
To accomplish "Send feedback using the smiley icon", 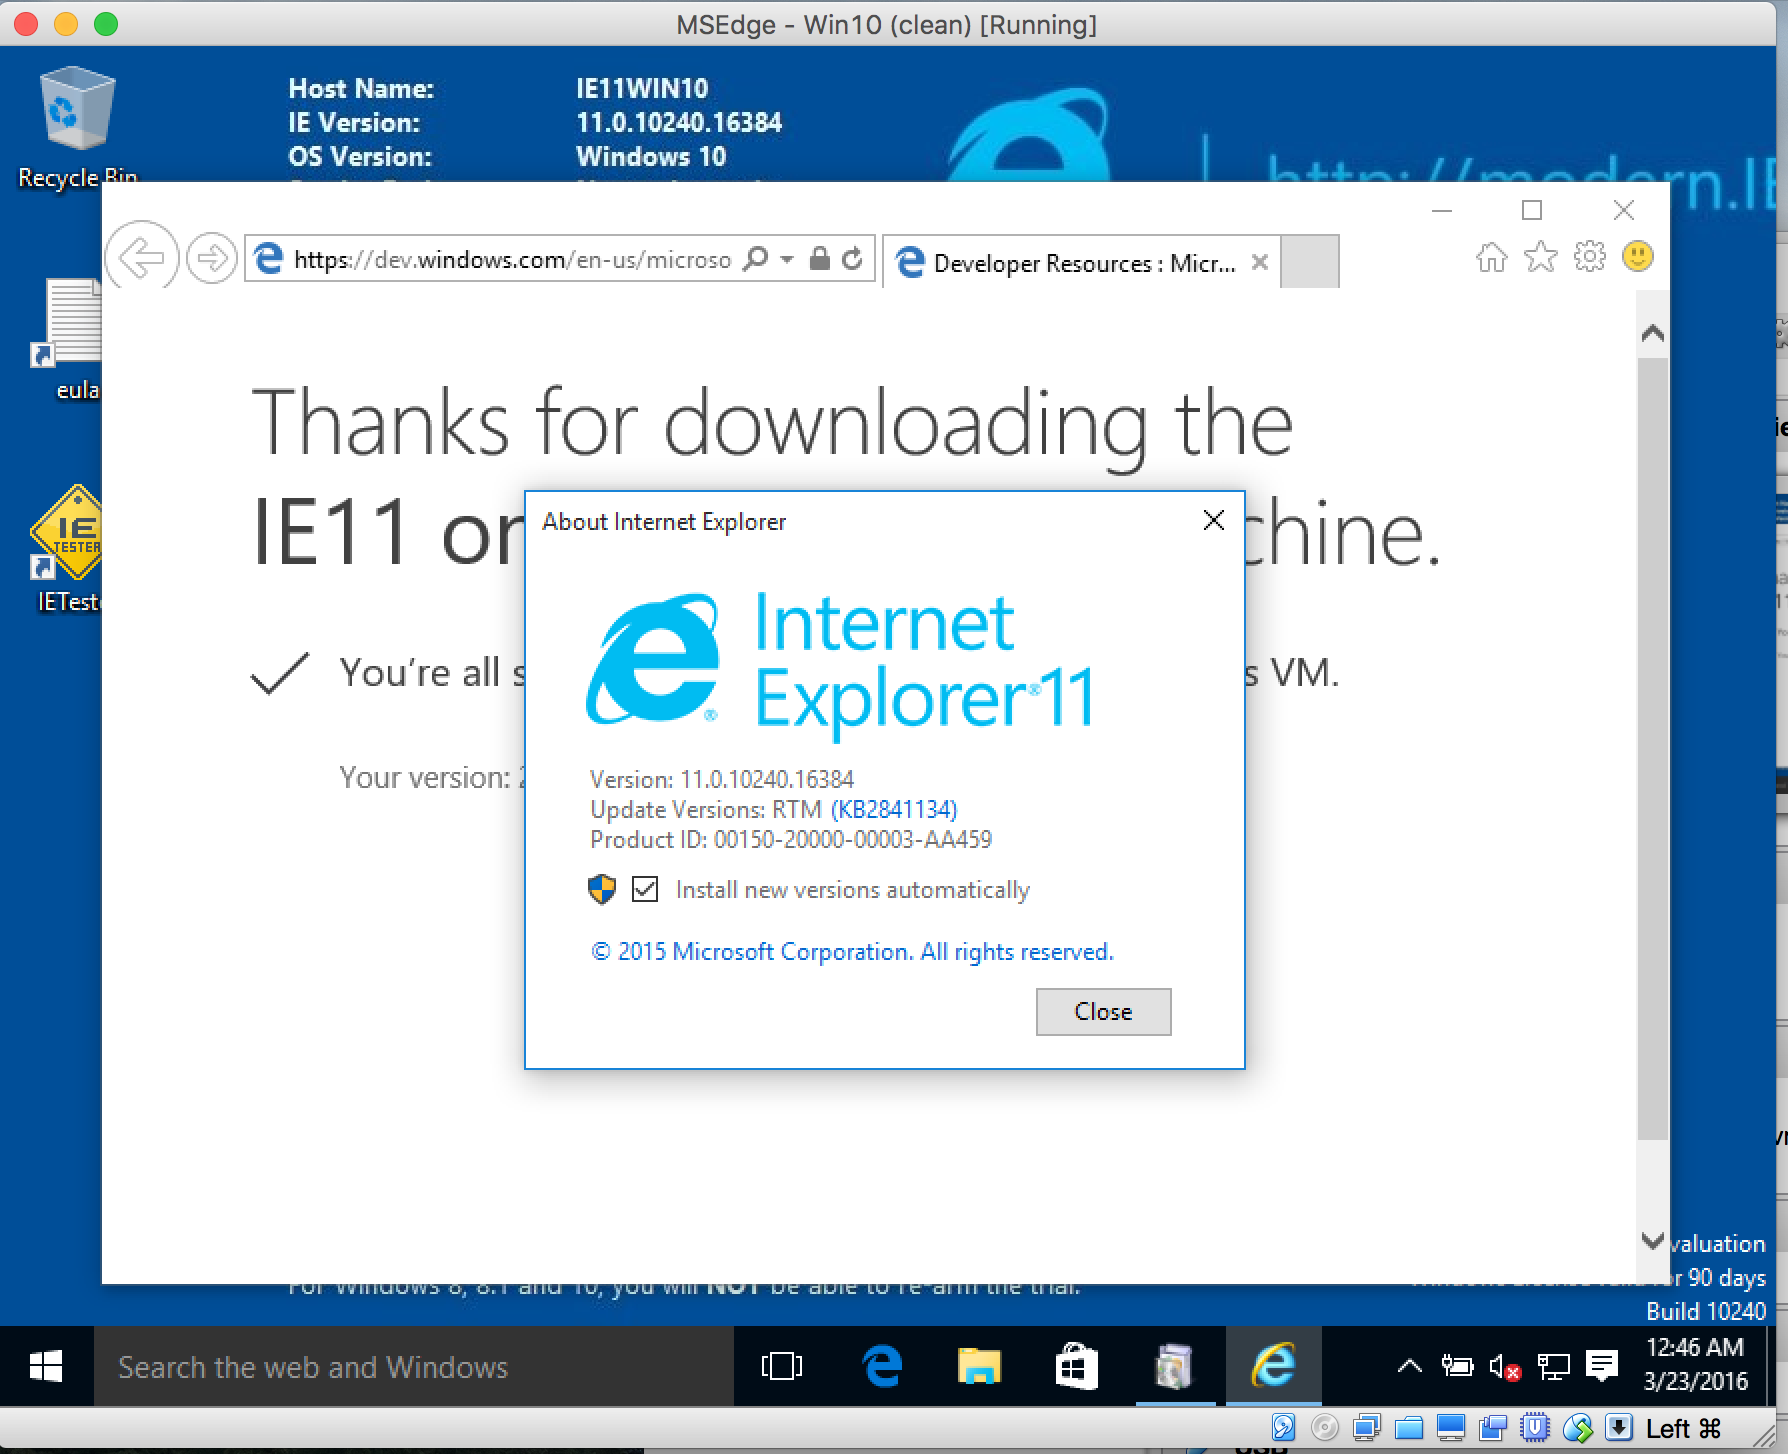I will click(x=1637, y=257).
